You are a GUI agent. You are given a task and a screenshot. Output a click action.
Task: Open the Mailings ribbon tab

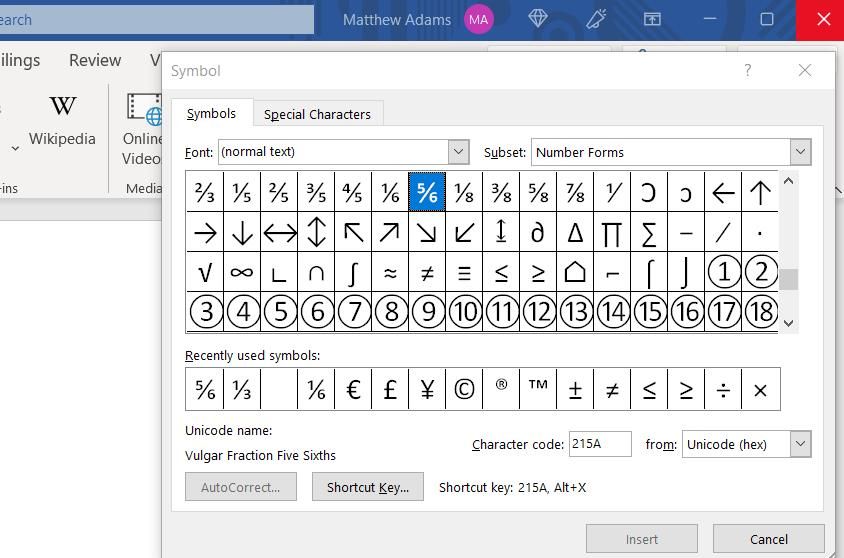pos(20,60)
